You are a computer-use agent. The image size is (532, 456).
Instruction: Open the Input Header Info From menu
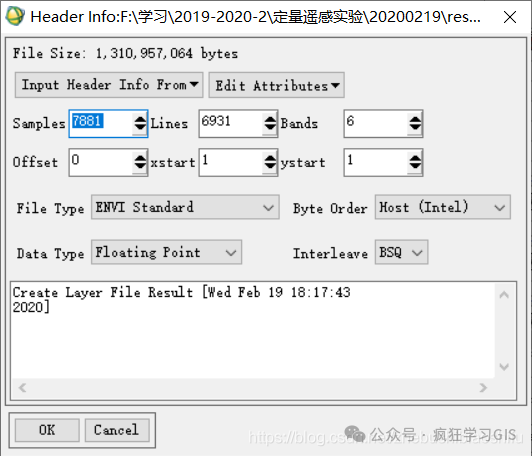pyautogui.click(x=109, y=85)
